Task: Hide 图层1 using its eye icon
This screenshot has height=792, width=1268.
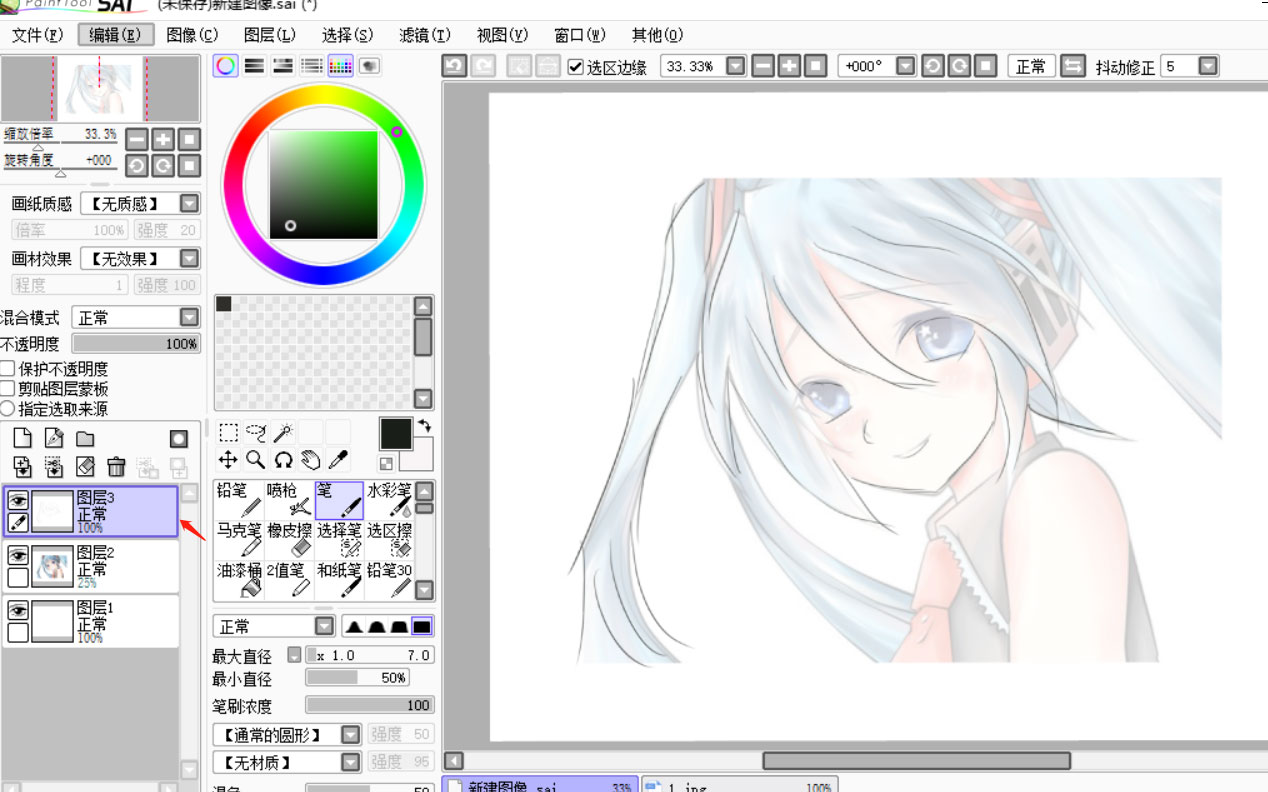Action: pos(18,611)
